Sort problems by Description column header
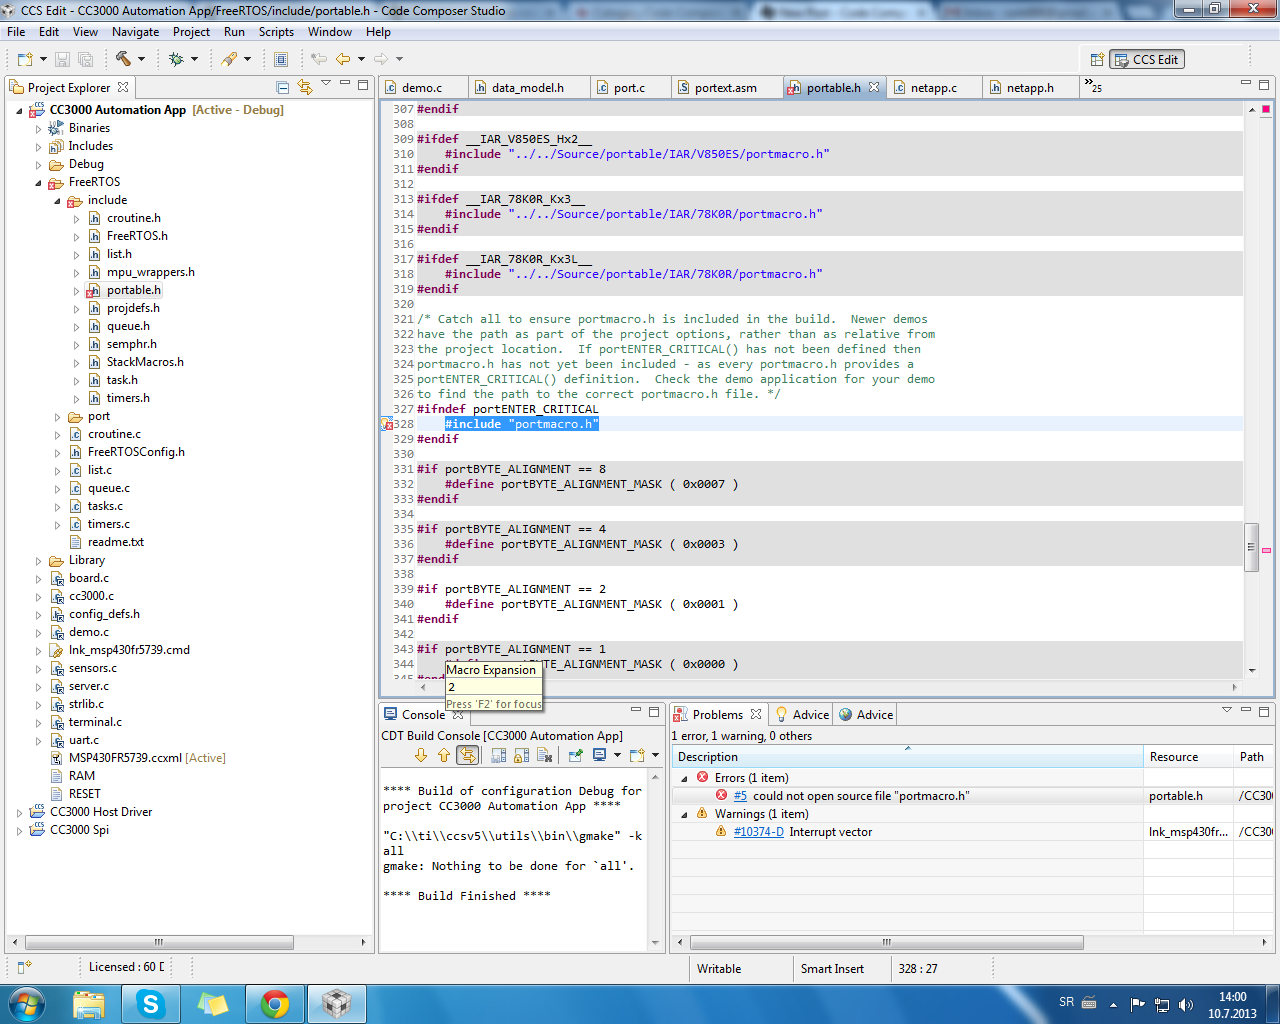The width and height of the screenshot is (1280, 1024). coord(907,757)
